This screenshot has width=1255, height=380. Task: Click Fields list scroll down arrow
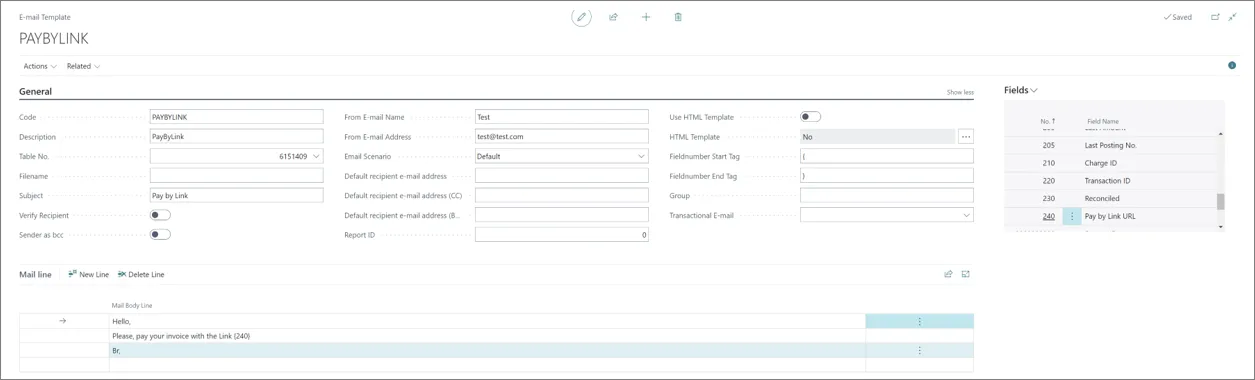click(1220, 227)
